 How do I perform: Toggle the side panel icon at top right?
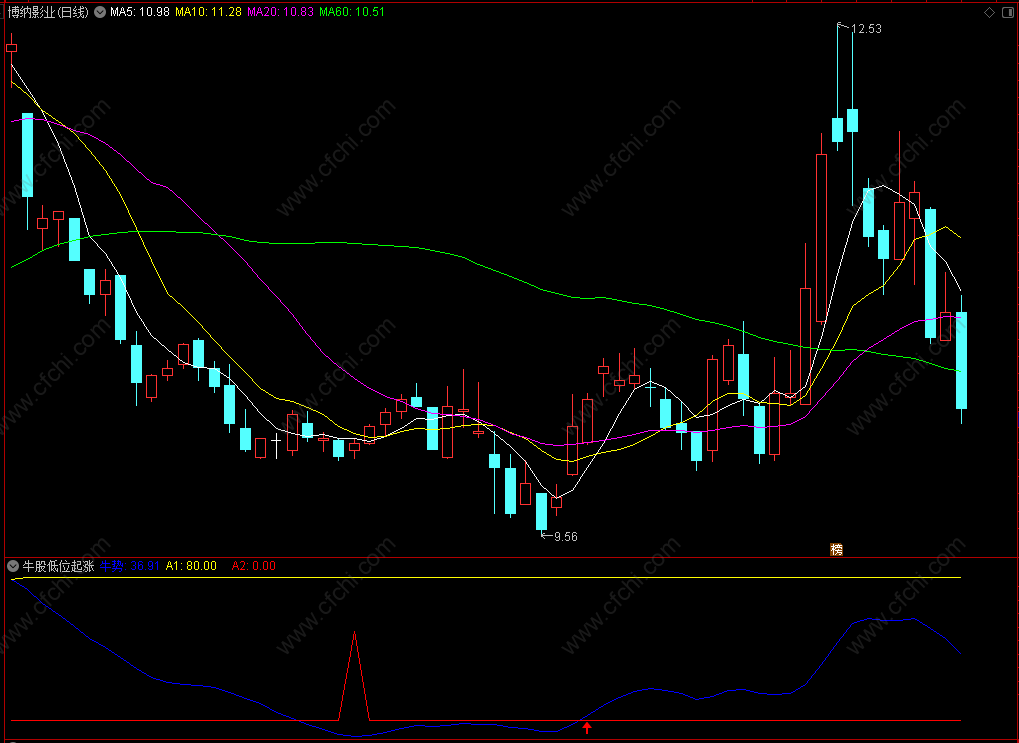1008,12
